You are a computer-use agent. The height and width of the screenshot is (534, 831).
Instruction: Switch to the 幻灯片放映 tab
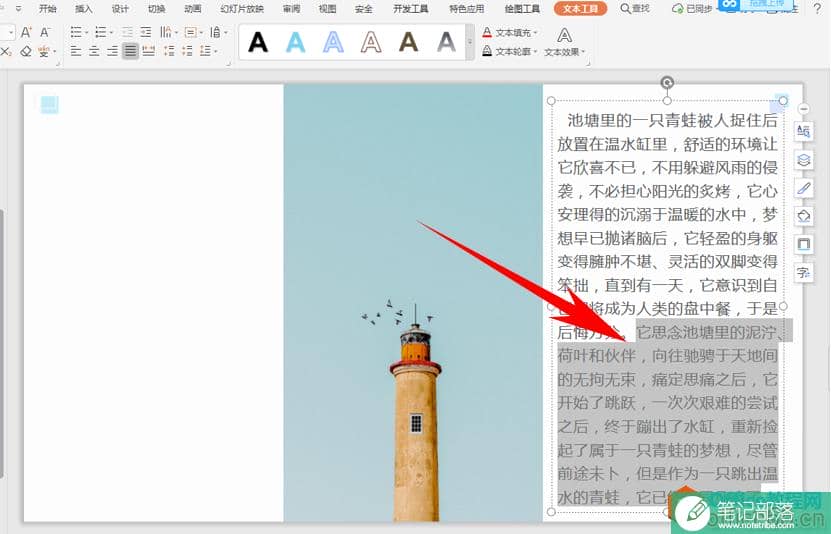coord(242,9)
